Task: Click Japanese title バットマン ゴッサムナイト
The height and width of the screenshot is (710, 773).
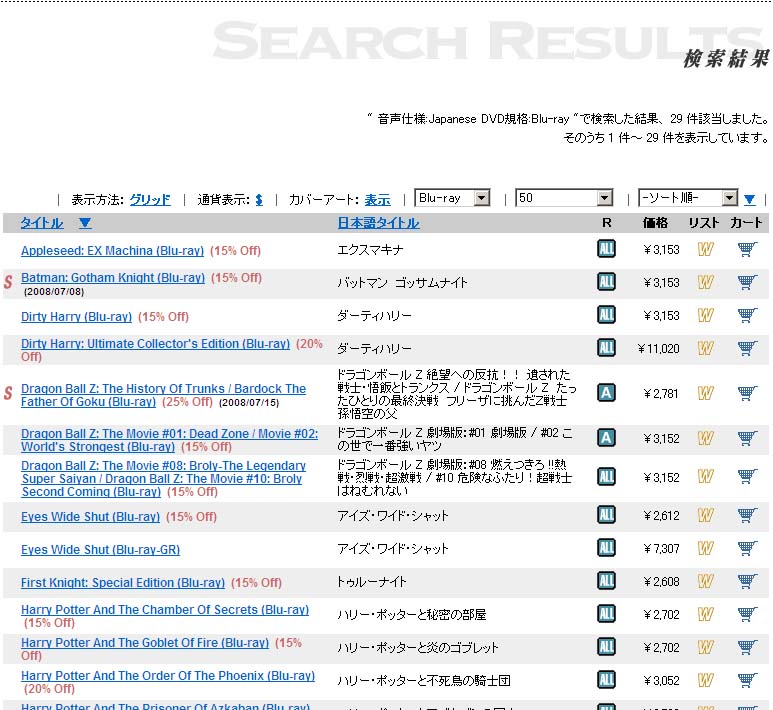Action: [x=402, y=283]
